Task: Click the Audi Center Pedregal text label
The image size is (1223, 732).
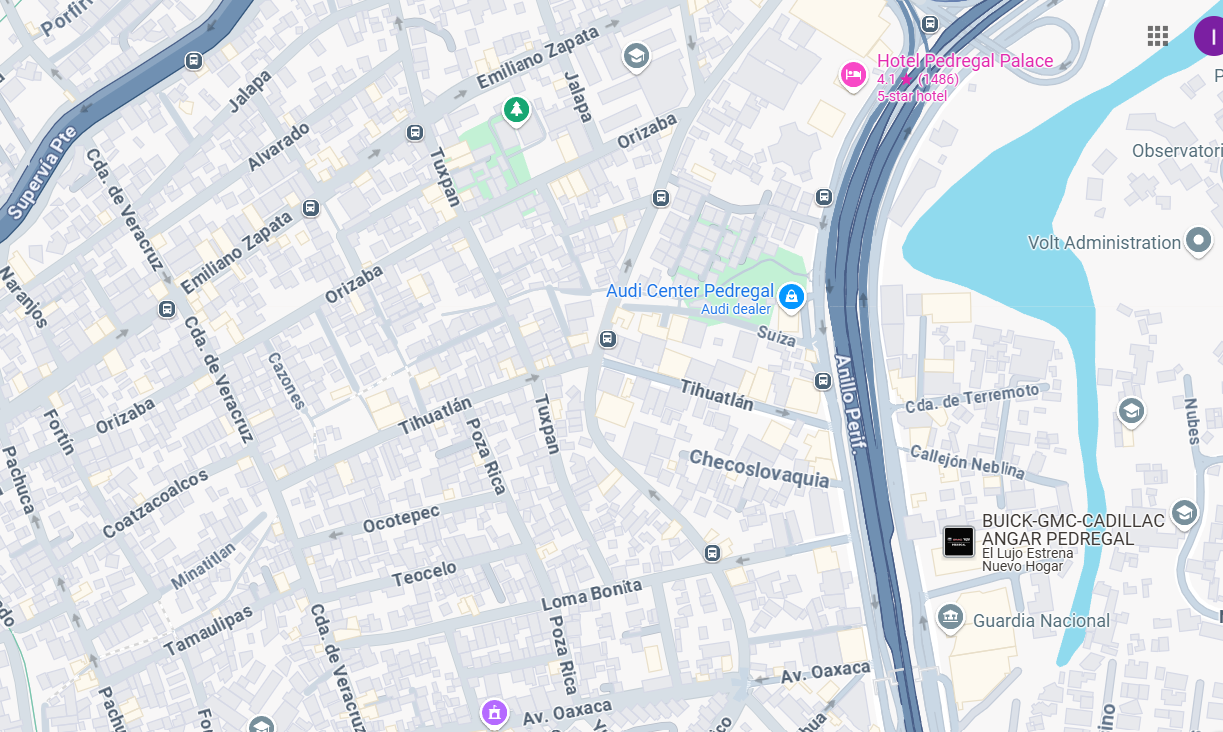Action: pos(690,291)
